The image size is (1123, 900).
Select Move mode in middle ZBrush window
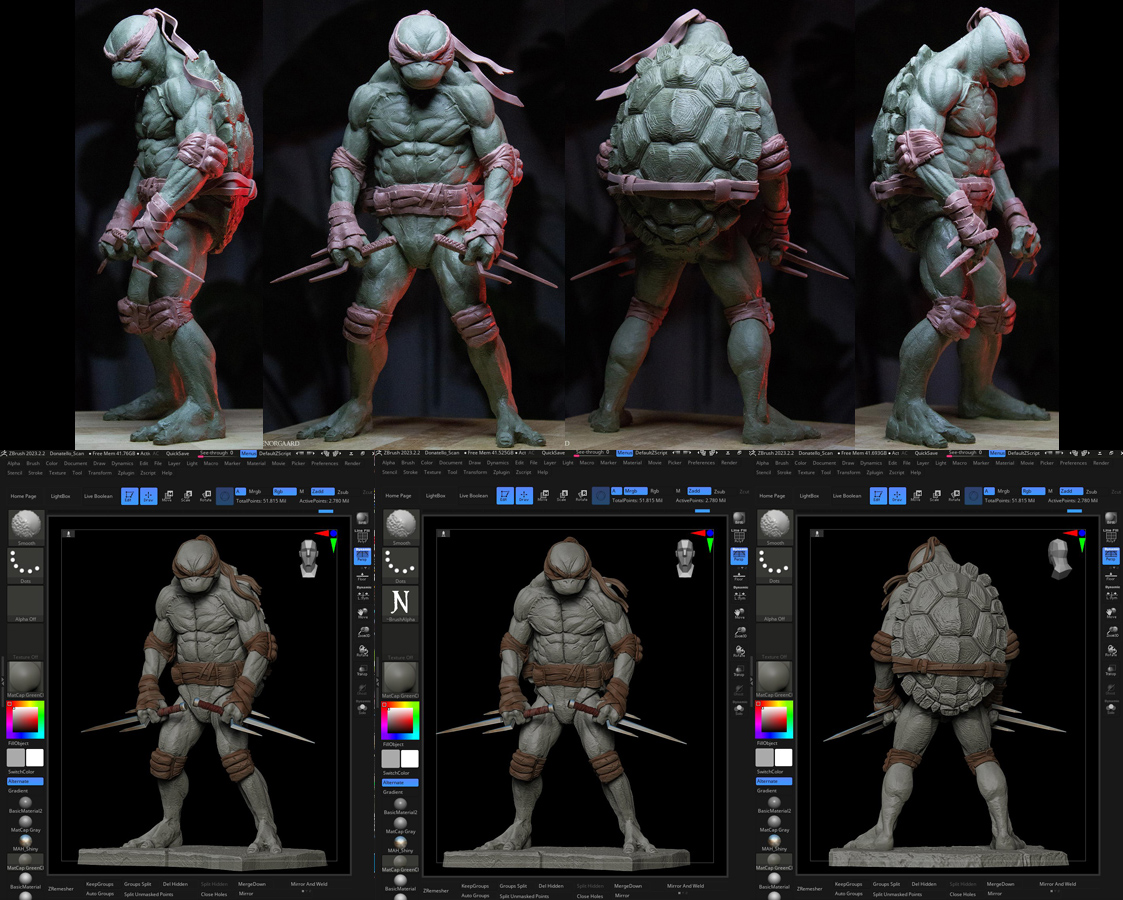543,495
